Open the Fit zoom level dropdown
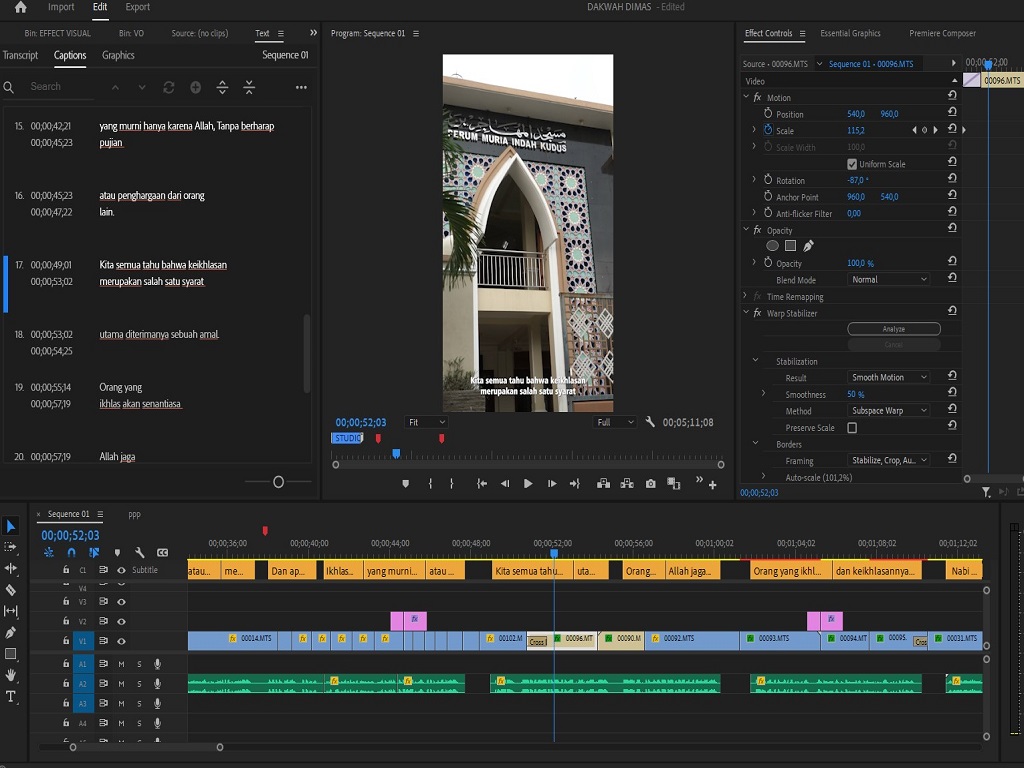Screen dimensions: 1024x768 [x=426, y=422]
